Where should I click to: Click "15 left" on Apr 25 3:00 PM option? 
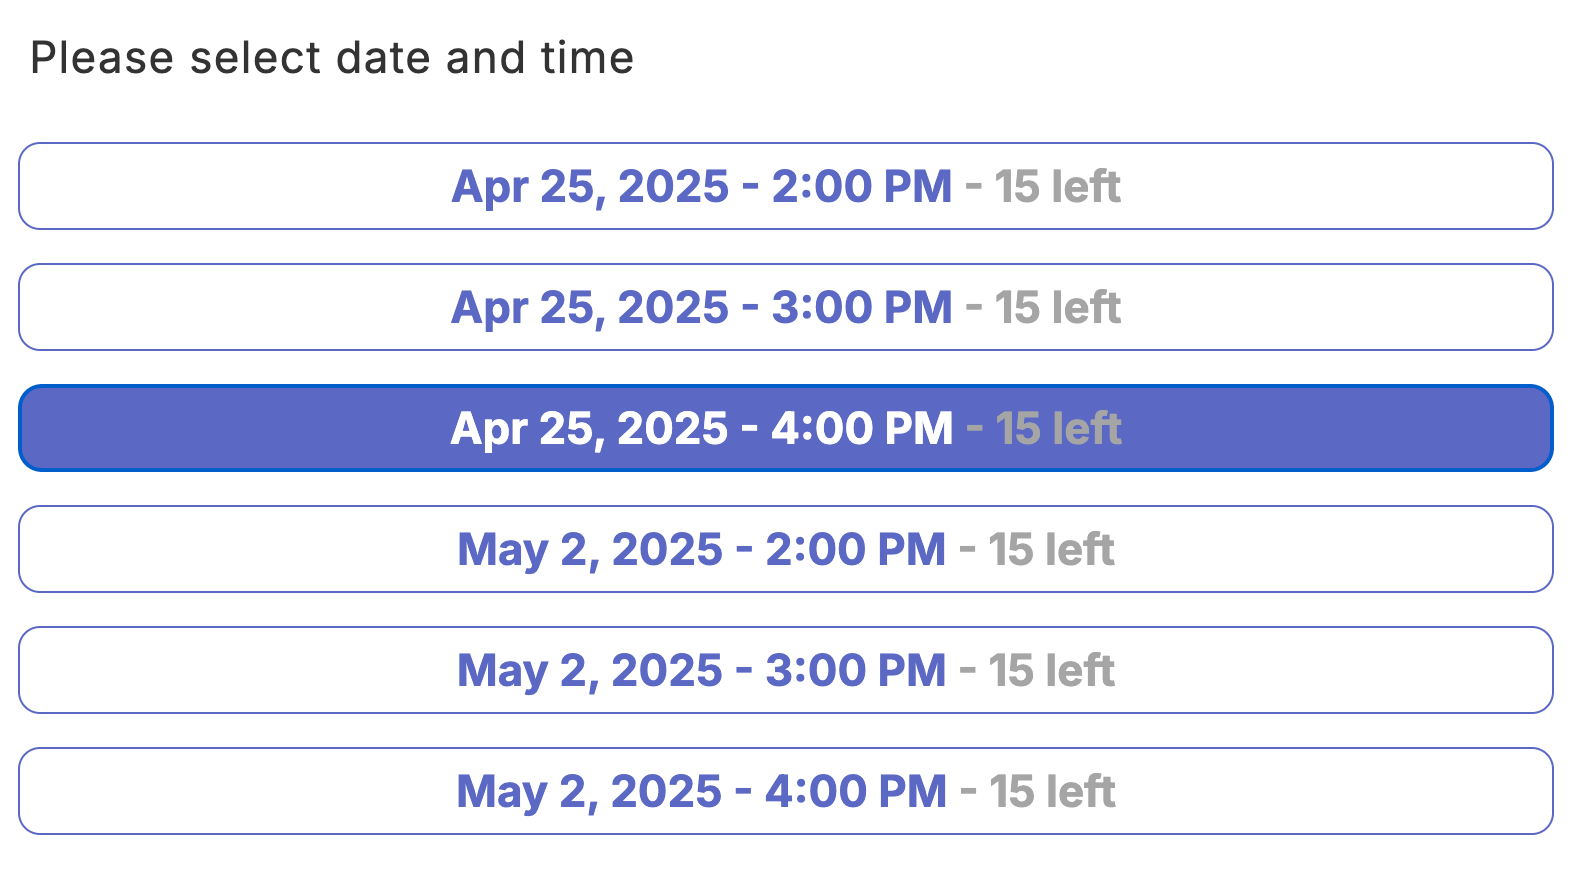1057,308
